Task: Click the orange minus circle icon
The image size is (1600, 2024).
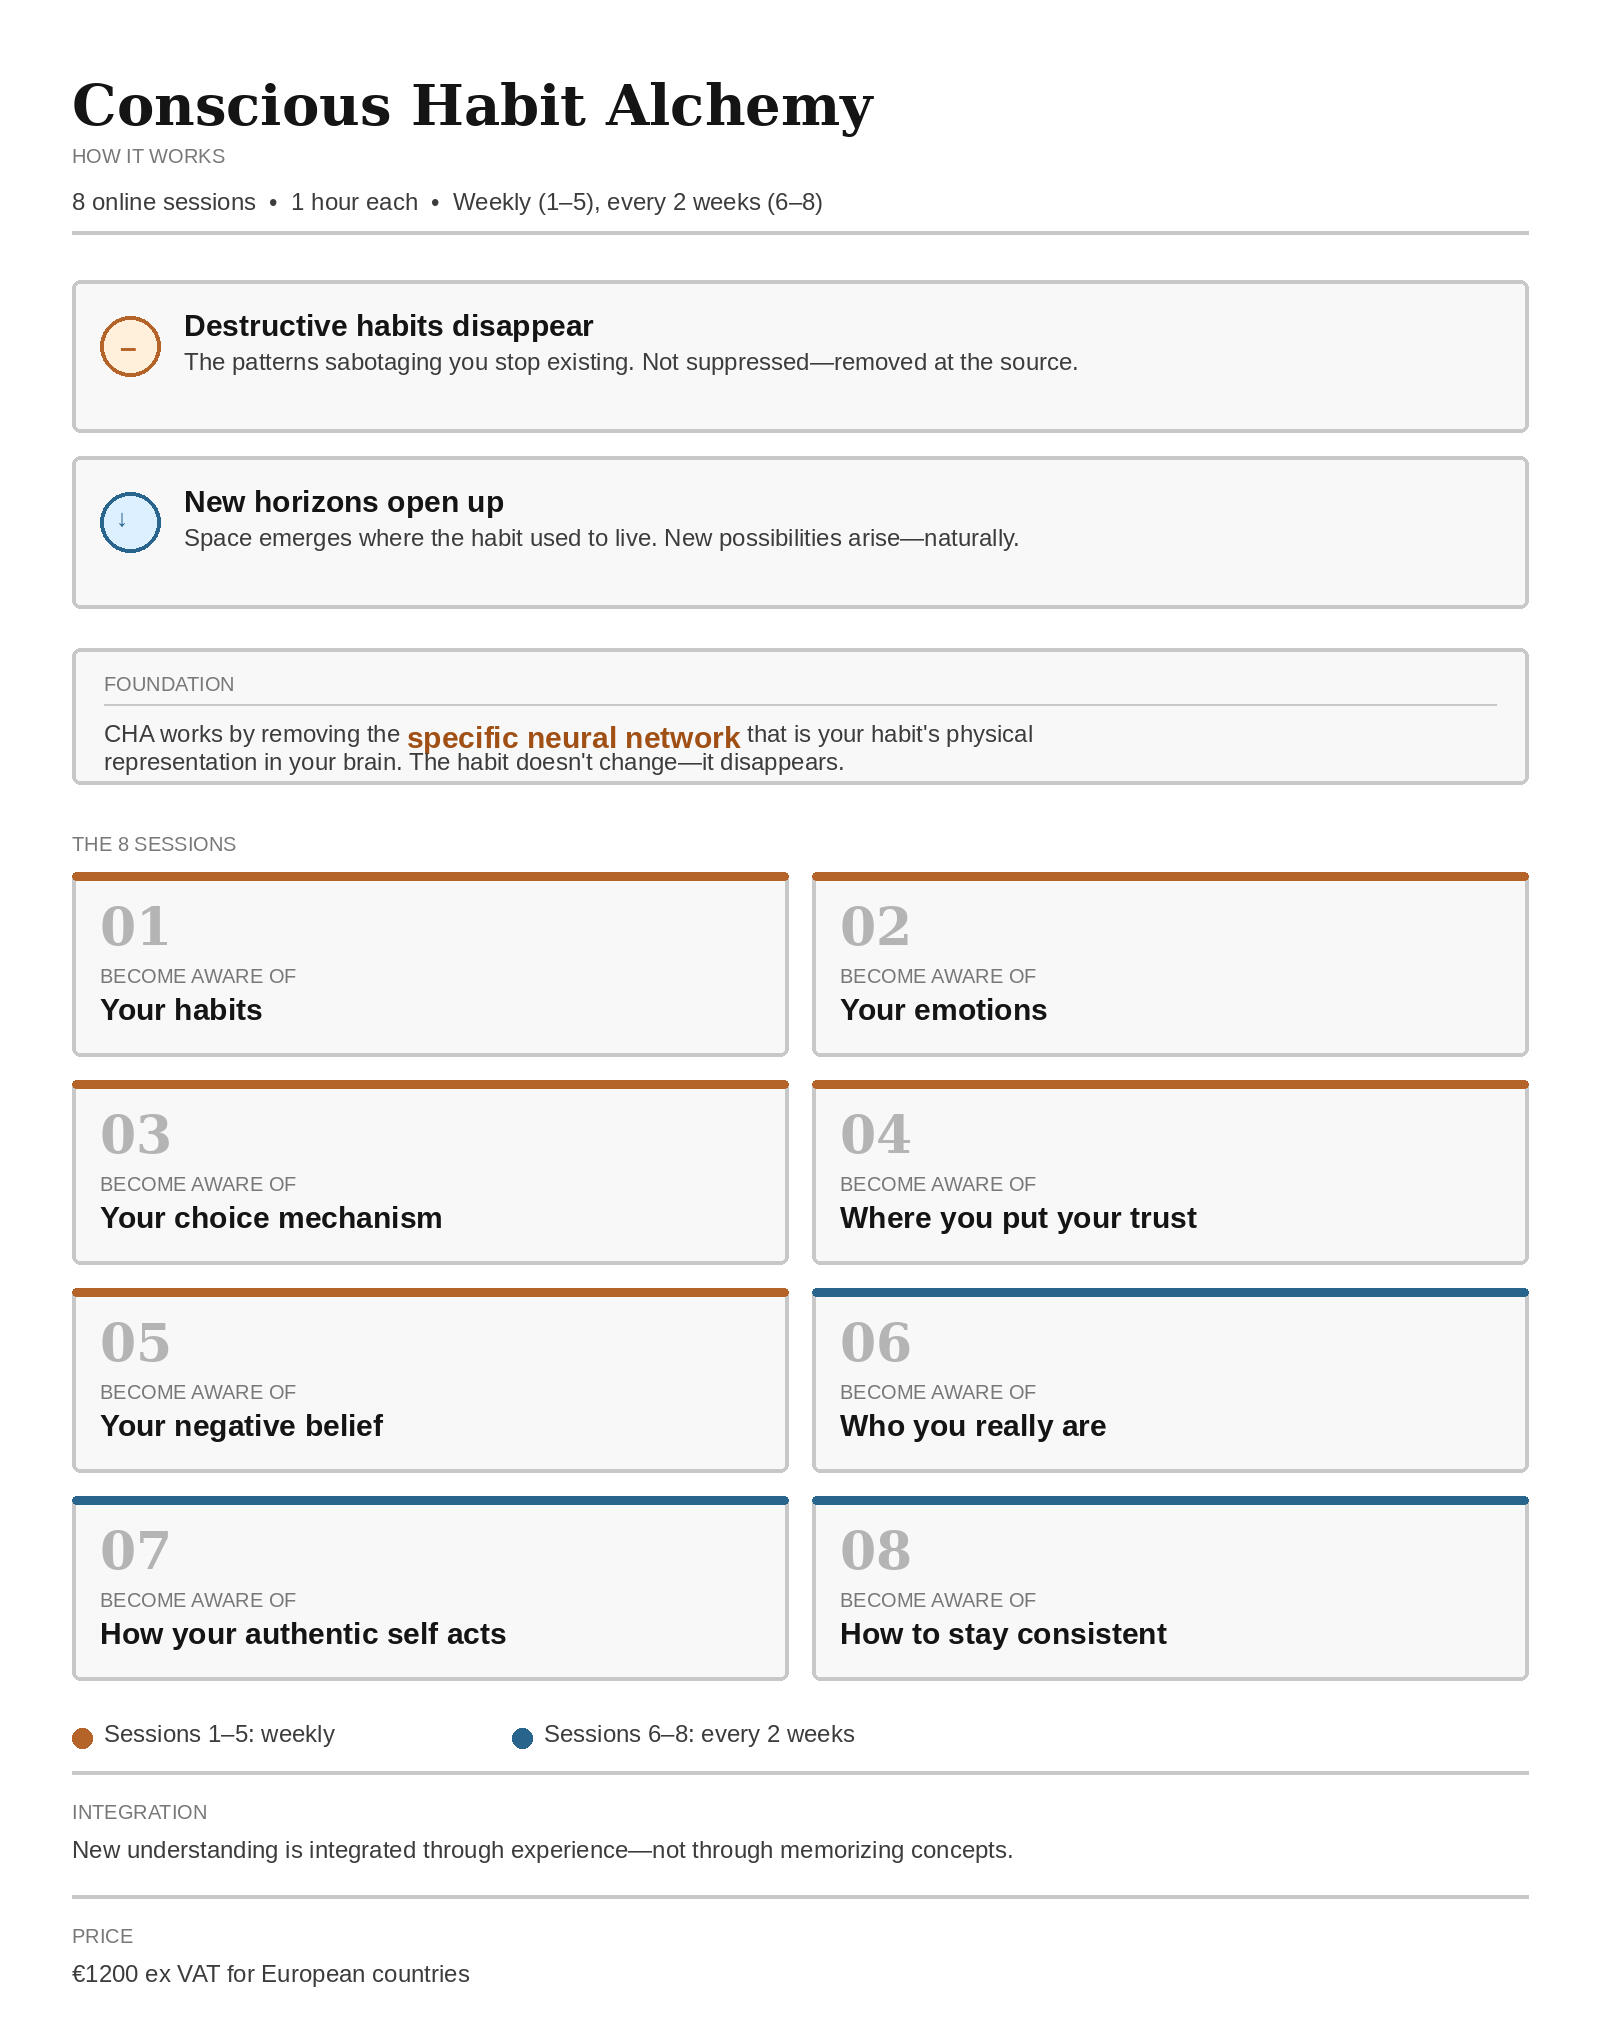Action: 130,346
